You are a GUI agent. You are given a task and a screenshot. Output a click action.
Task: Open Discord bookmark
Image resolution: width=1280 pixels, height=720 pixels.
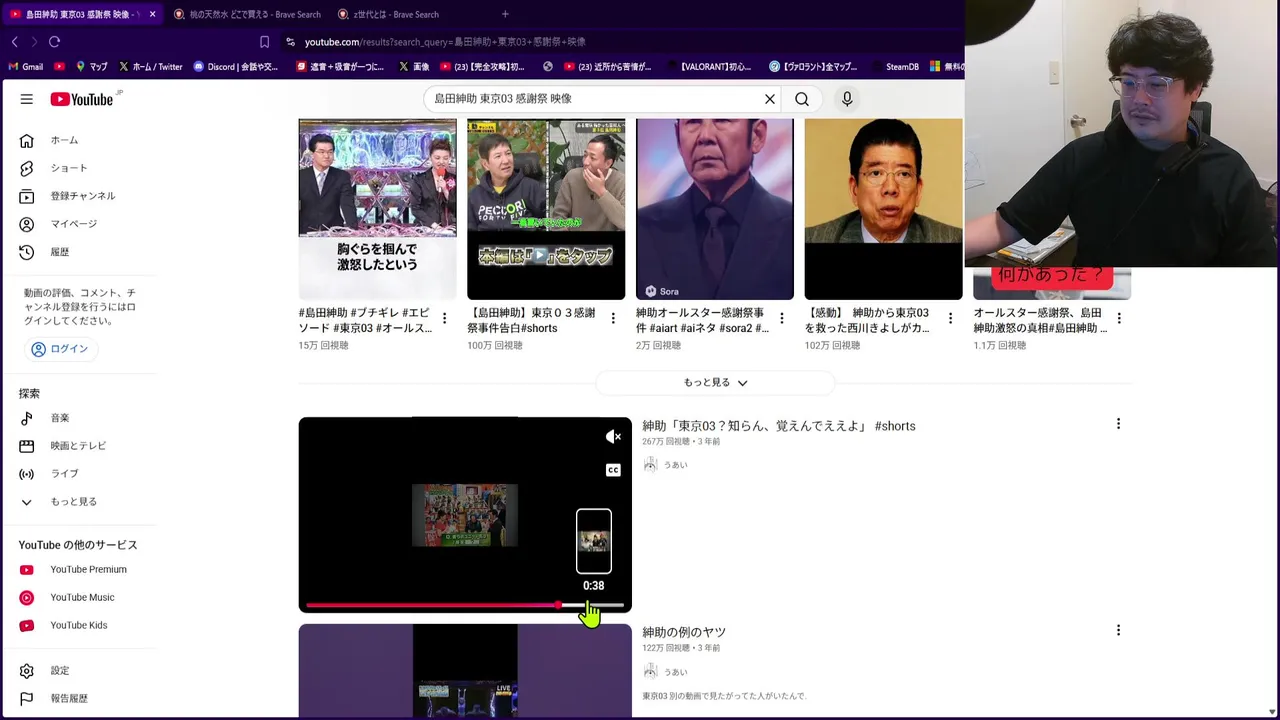point(236,67)
